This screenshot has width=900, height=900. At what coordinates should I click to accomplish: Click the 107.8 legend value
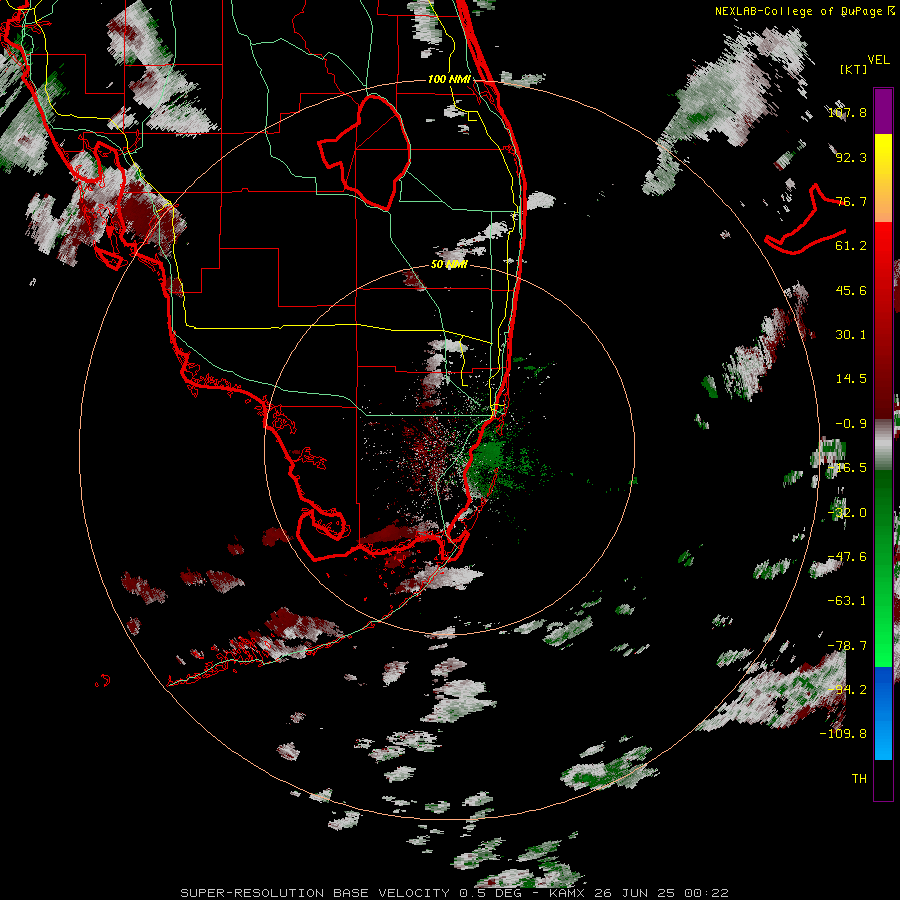(x=847, y=112)
